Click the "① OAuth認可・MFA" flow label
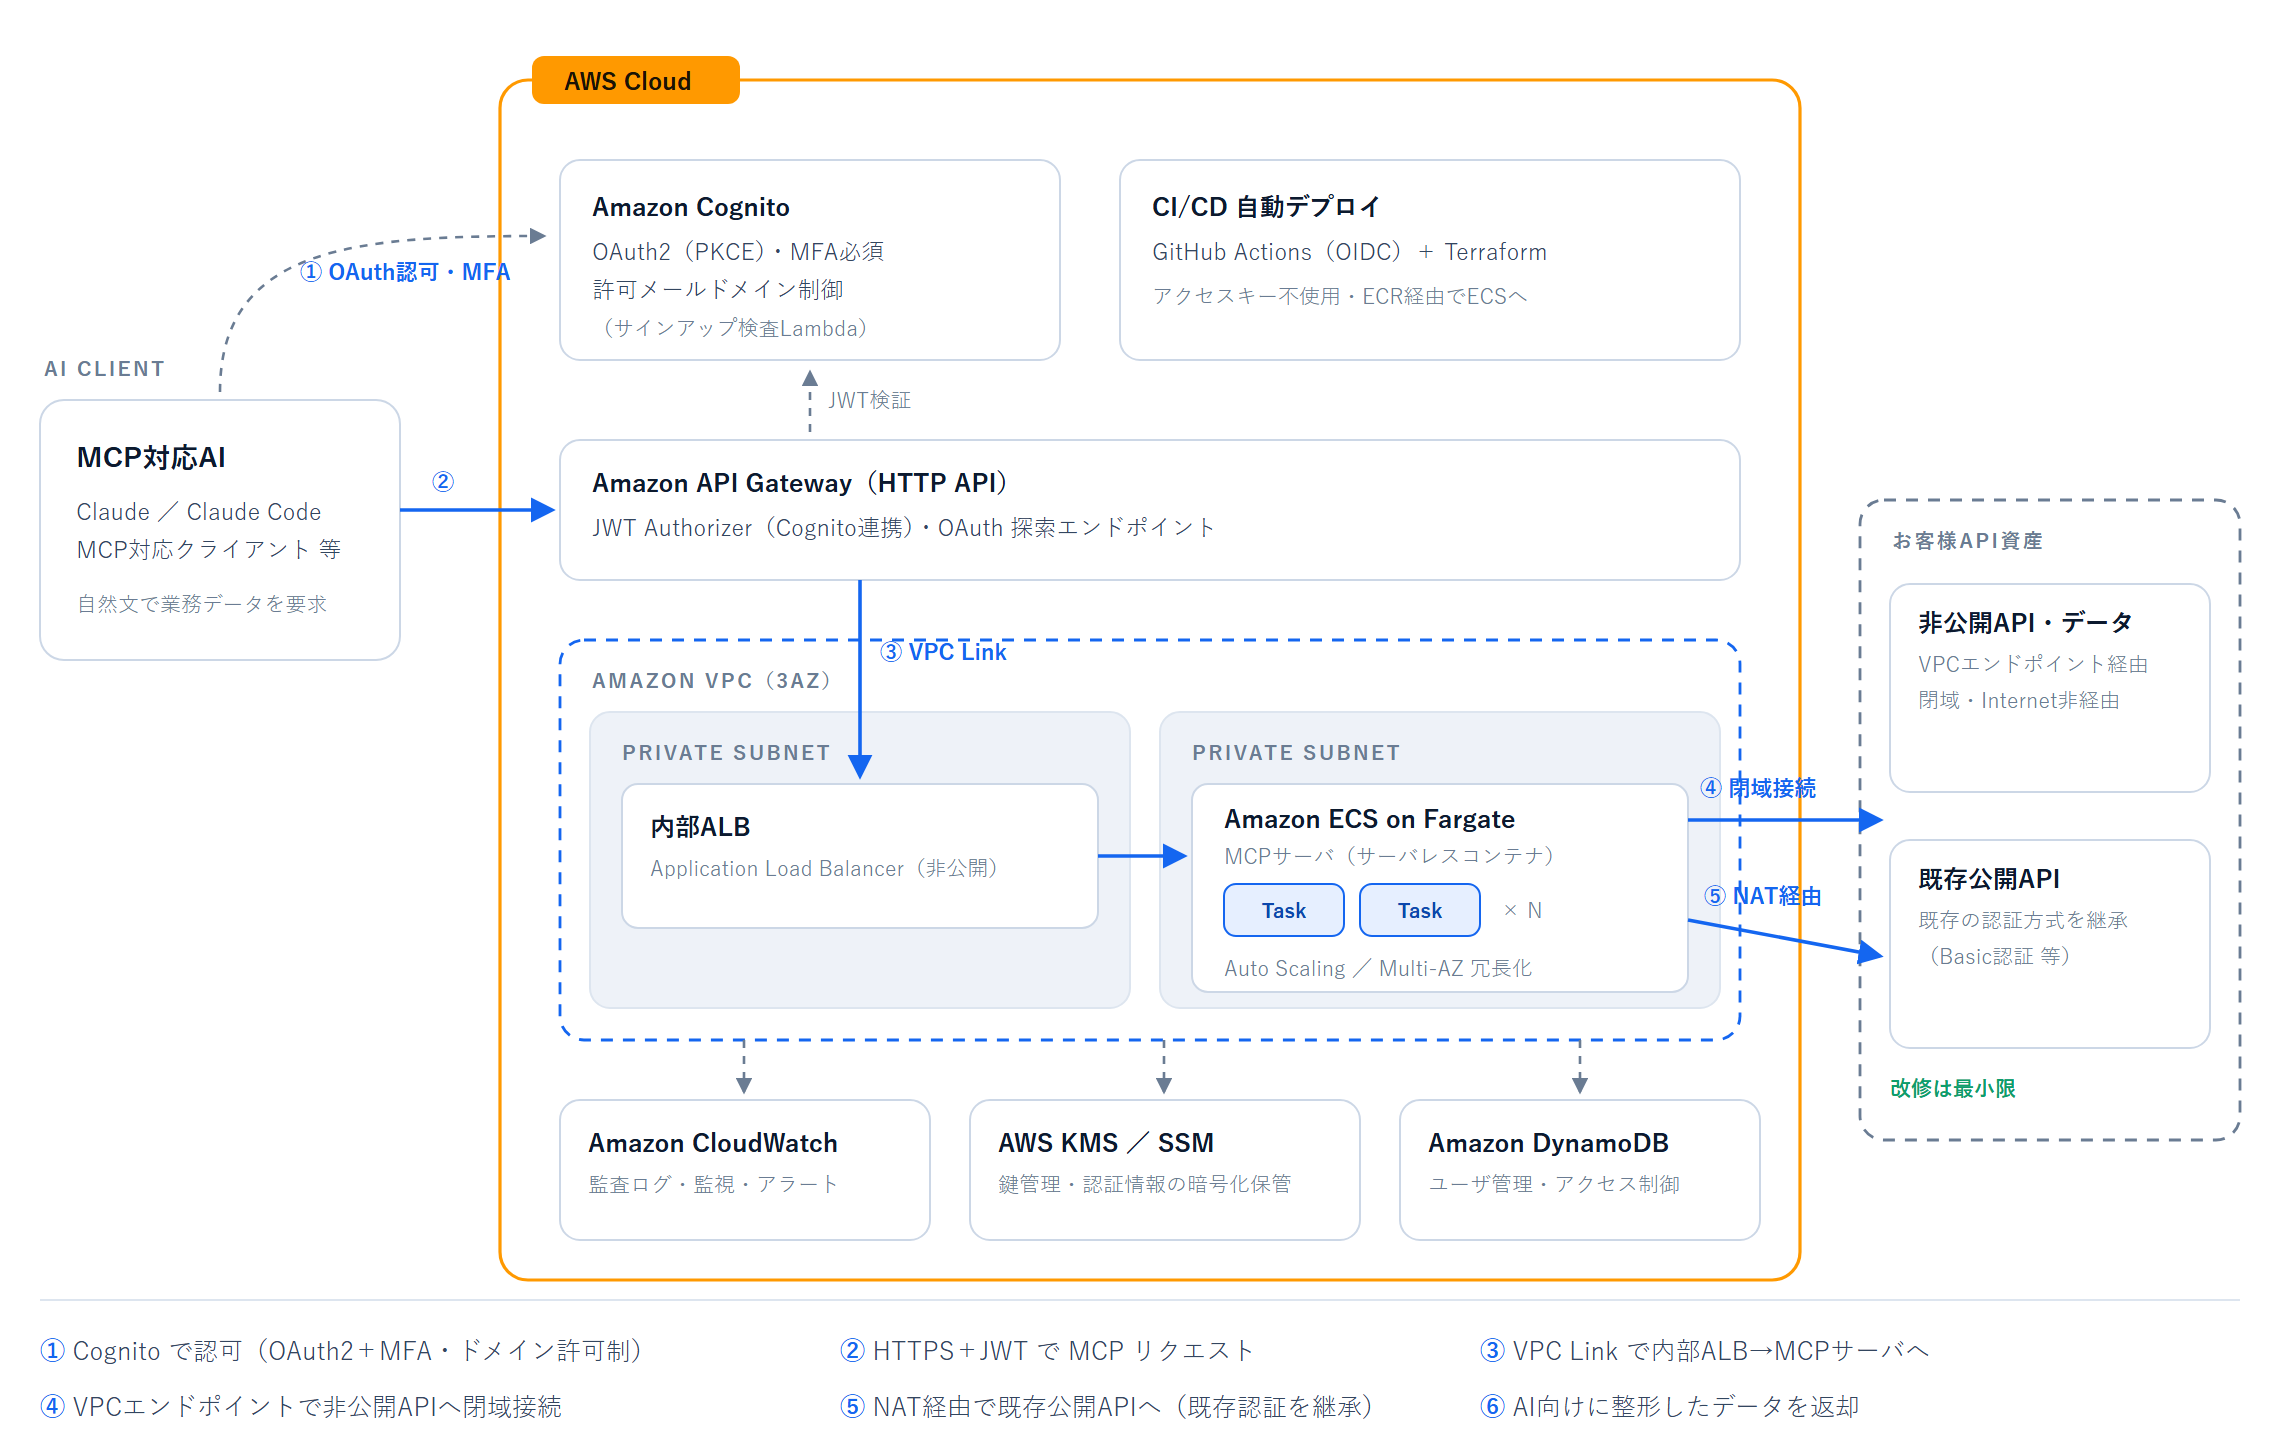Viewport: 2280px width, 1440px height. pos(405,272)
